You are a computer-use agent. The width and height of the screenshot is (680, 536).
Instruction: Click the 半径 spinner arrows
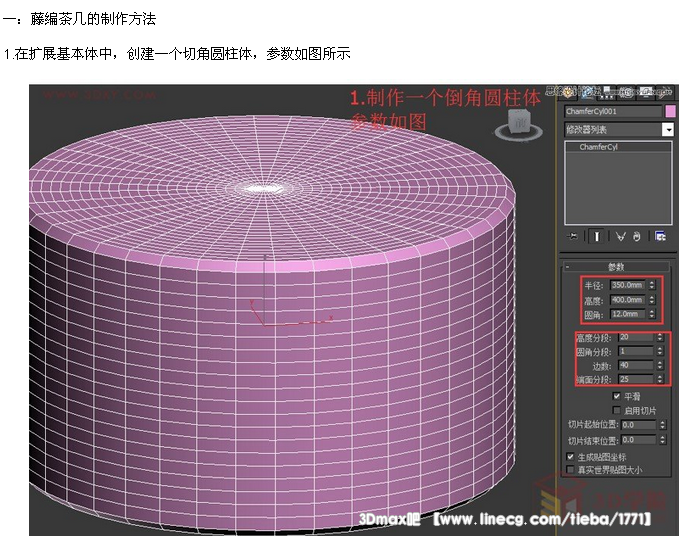pyautogui.click(x=652, y=285)
